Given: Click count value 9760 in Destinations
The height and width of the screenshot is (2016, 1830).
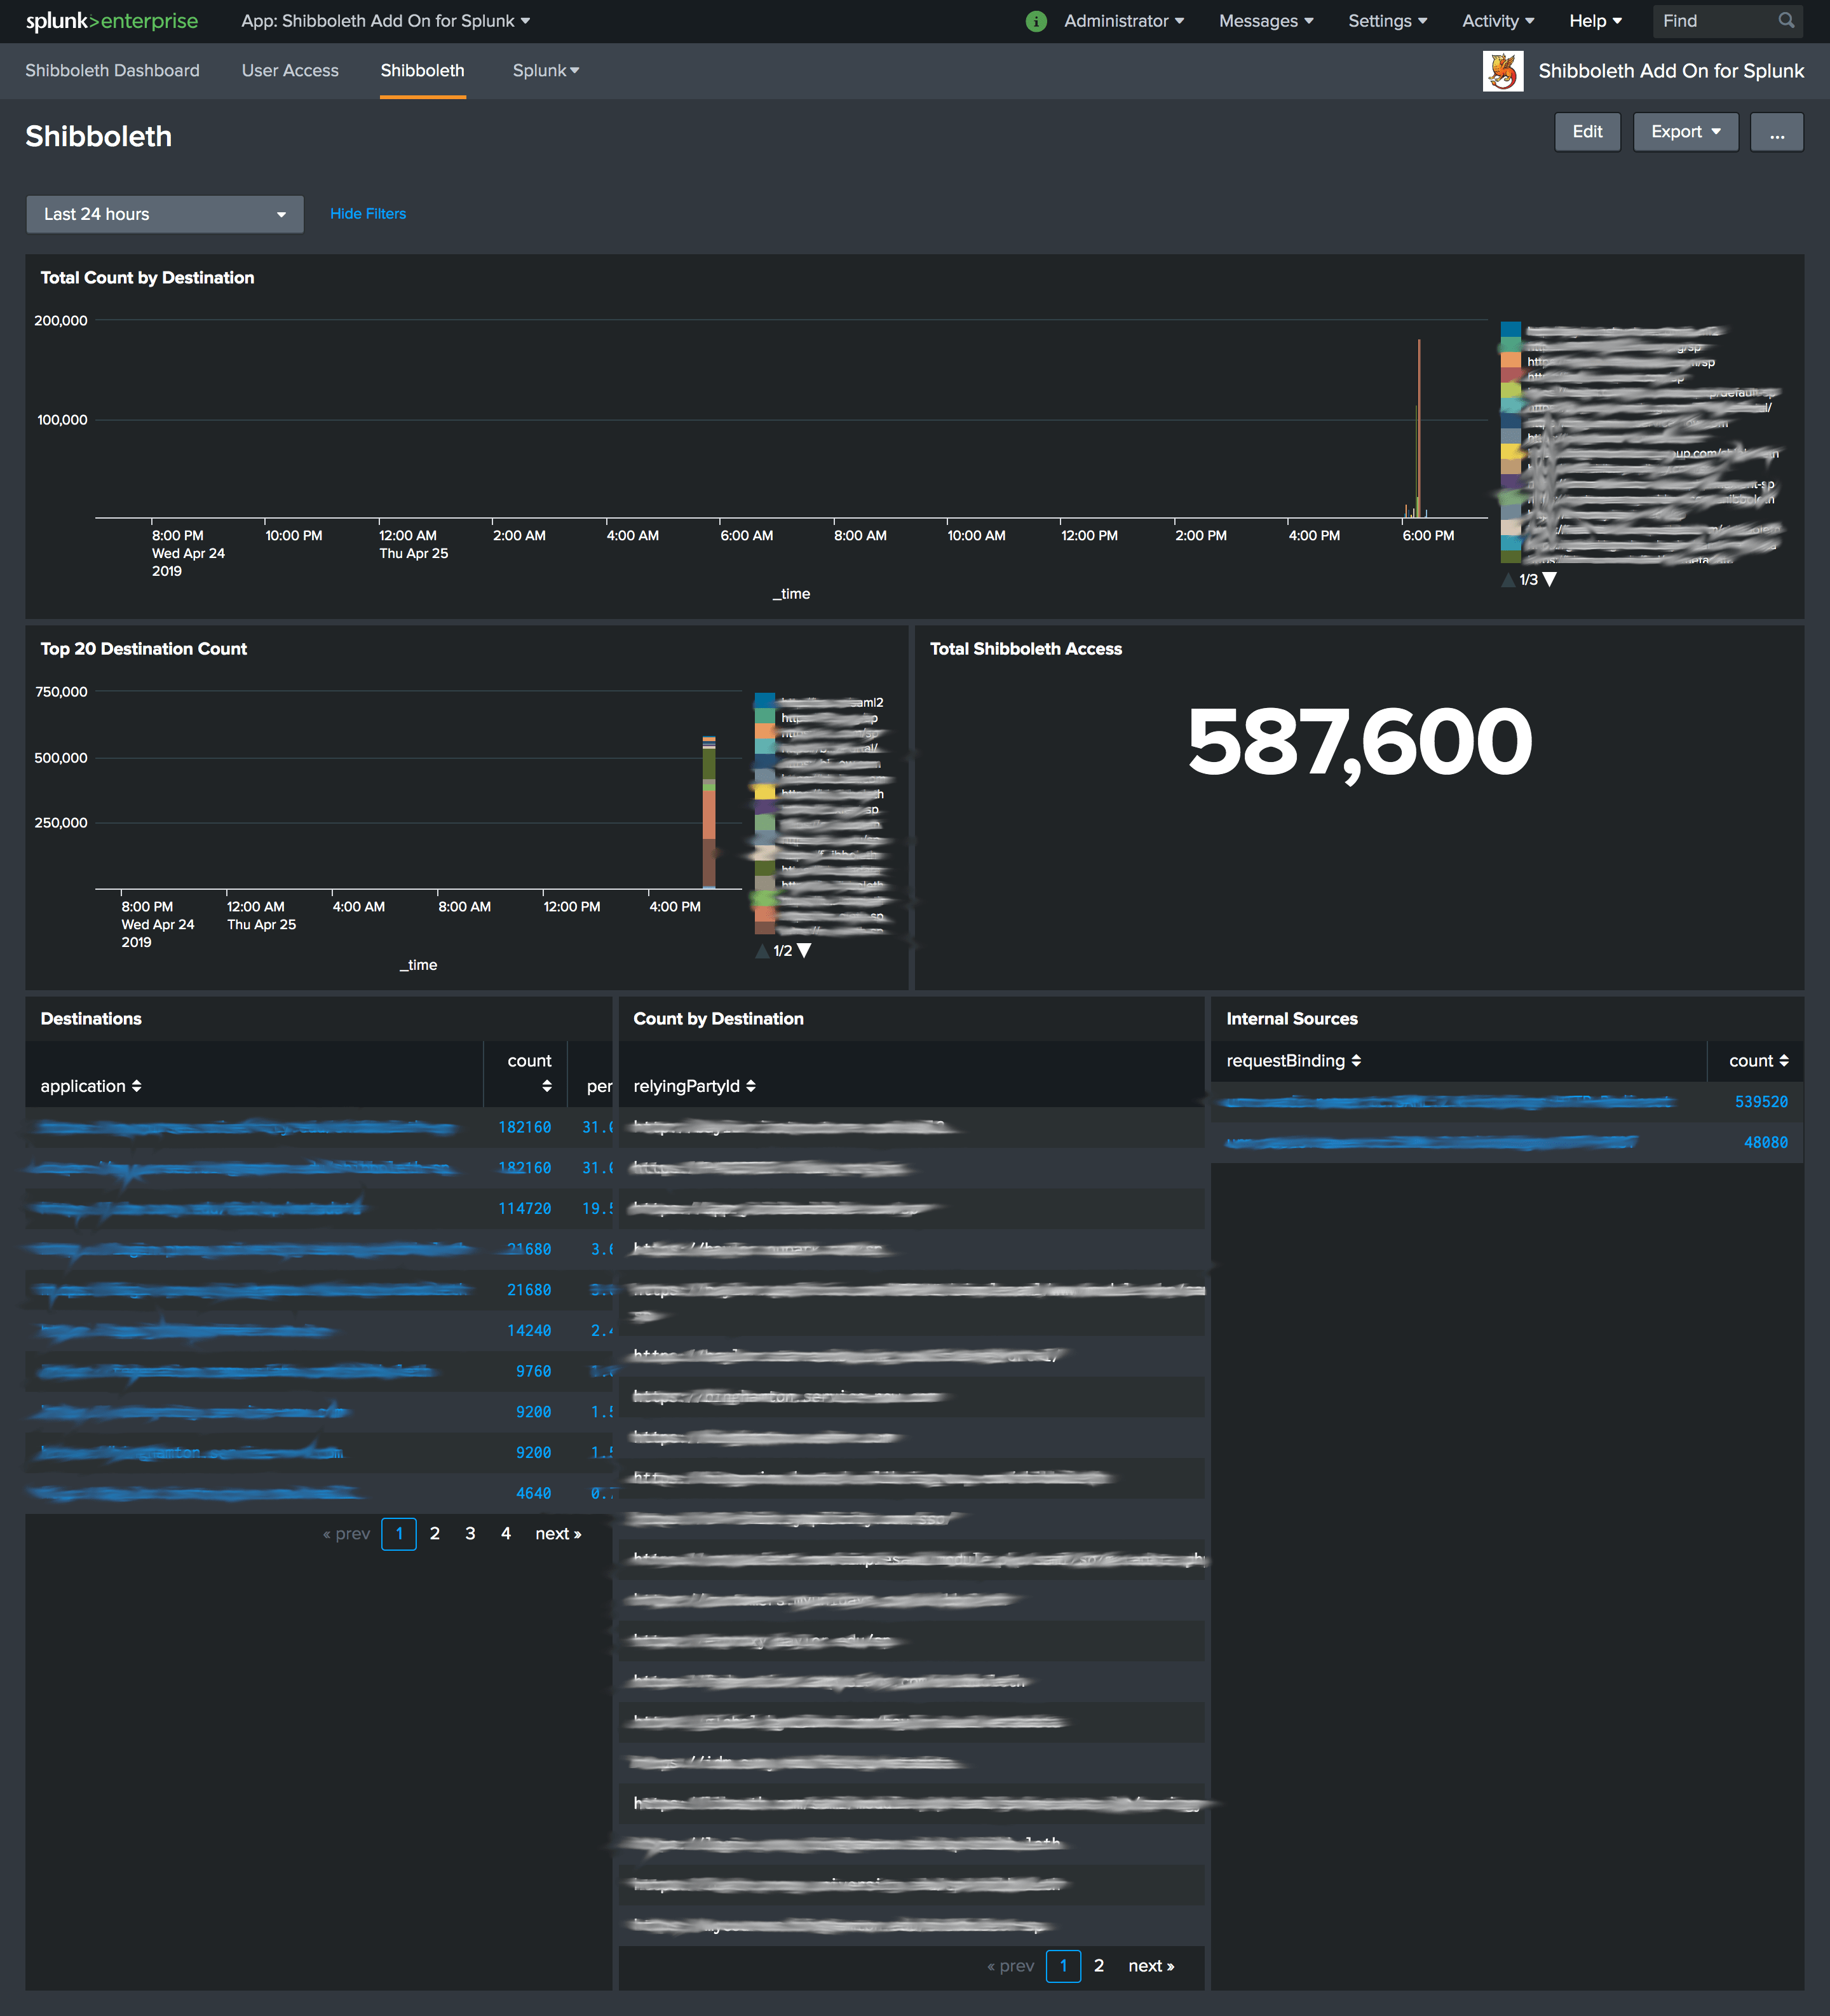Looking at the screenshot, I should 533,1371.
